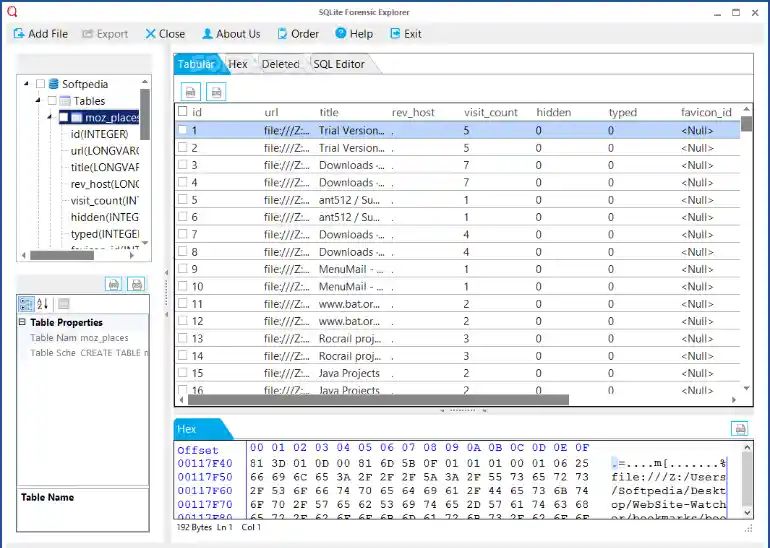This screenshot has width=770, height=548.
Task: Click the export icon in Hex panel
Action: click(740, 429)
